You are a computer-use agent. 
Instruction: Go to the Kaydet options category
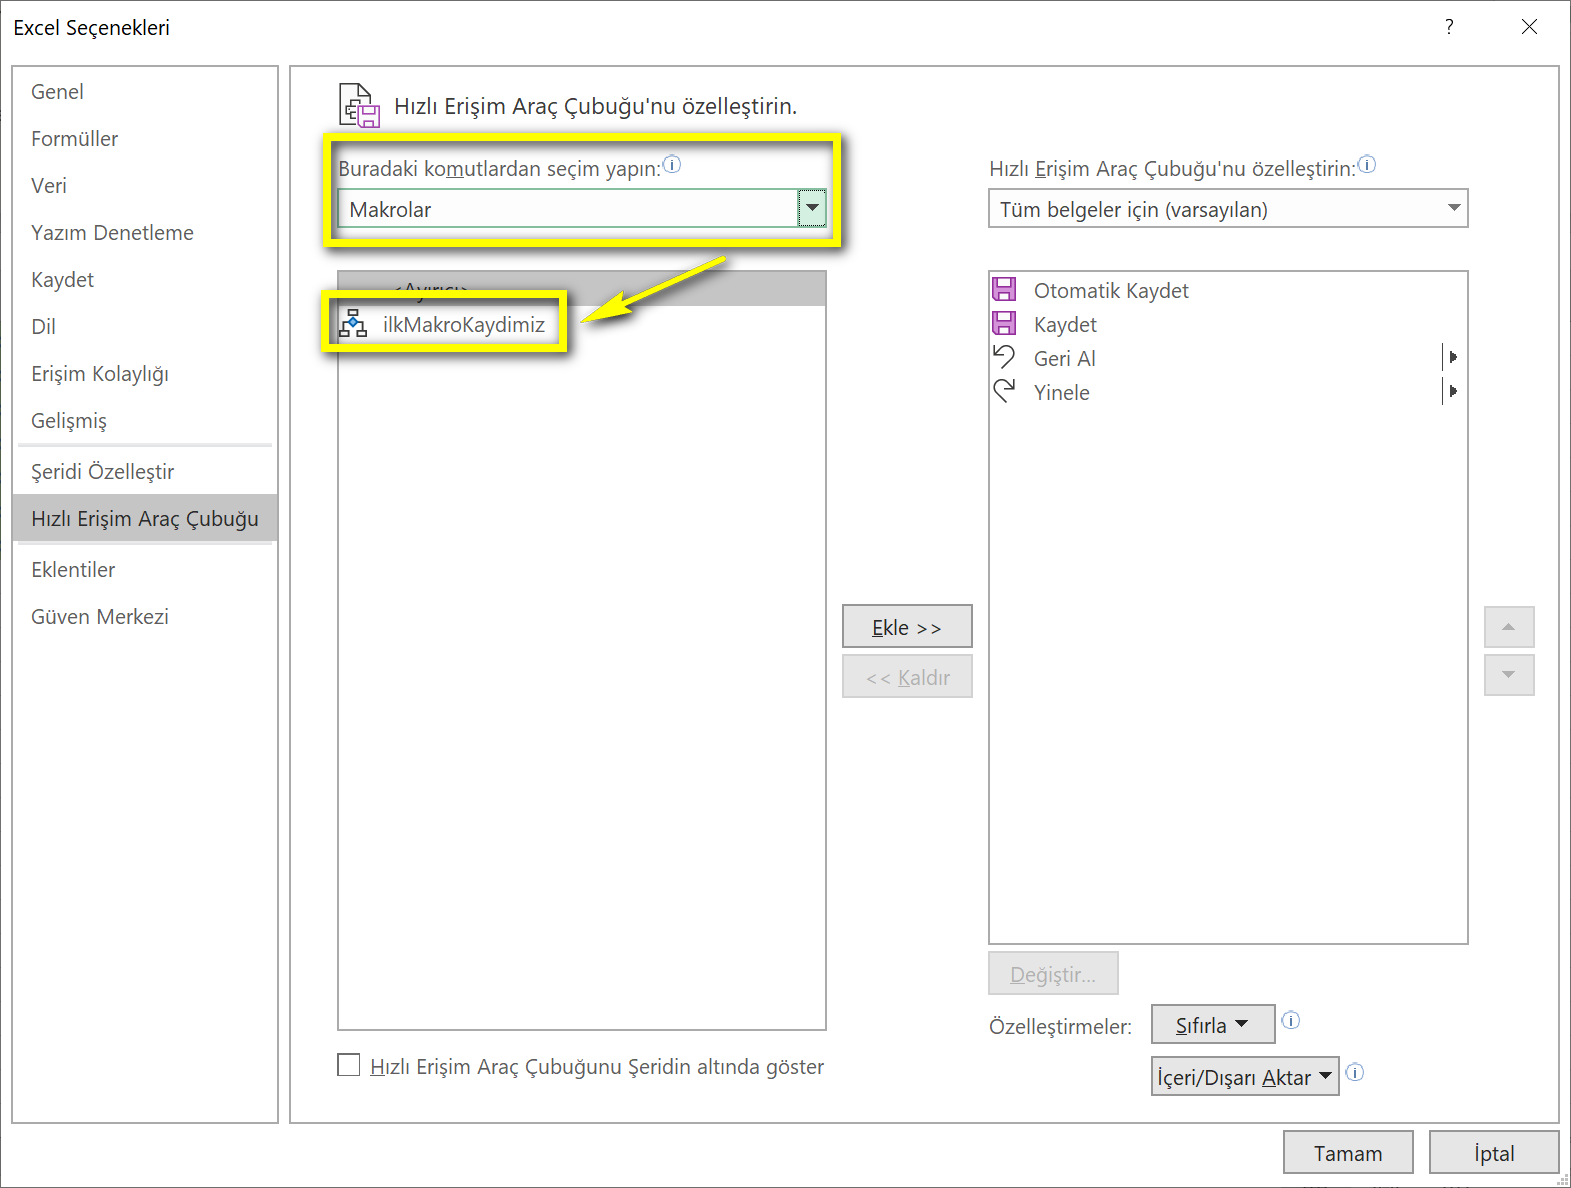(145, 280)
